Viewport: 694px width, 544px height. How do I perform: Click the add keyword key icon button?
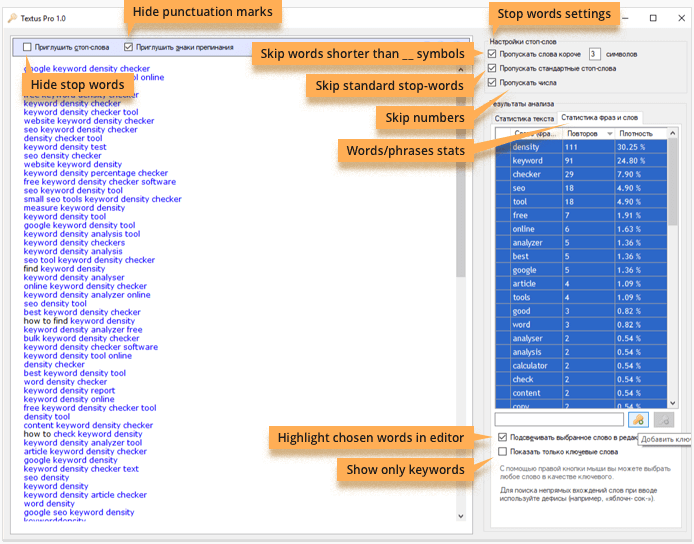tap(638, 420)
